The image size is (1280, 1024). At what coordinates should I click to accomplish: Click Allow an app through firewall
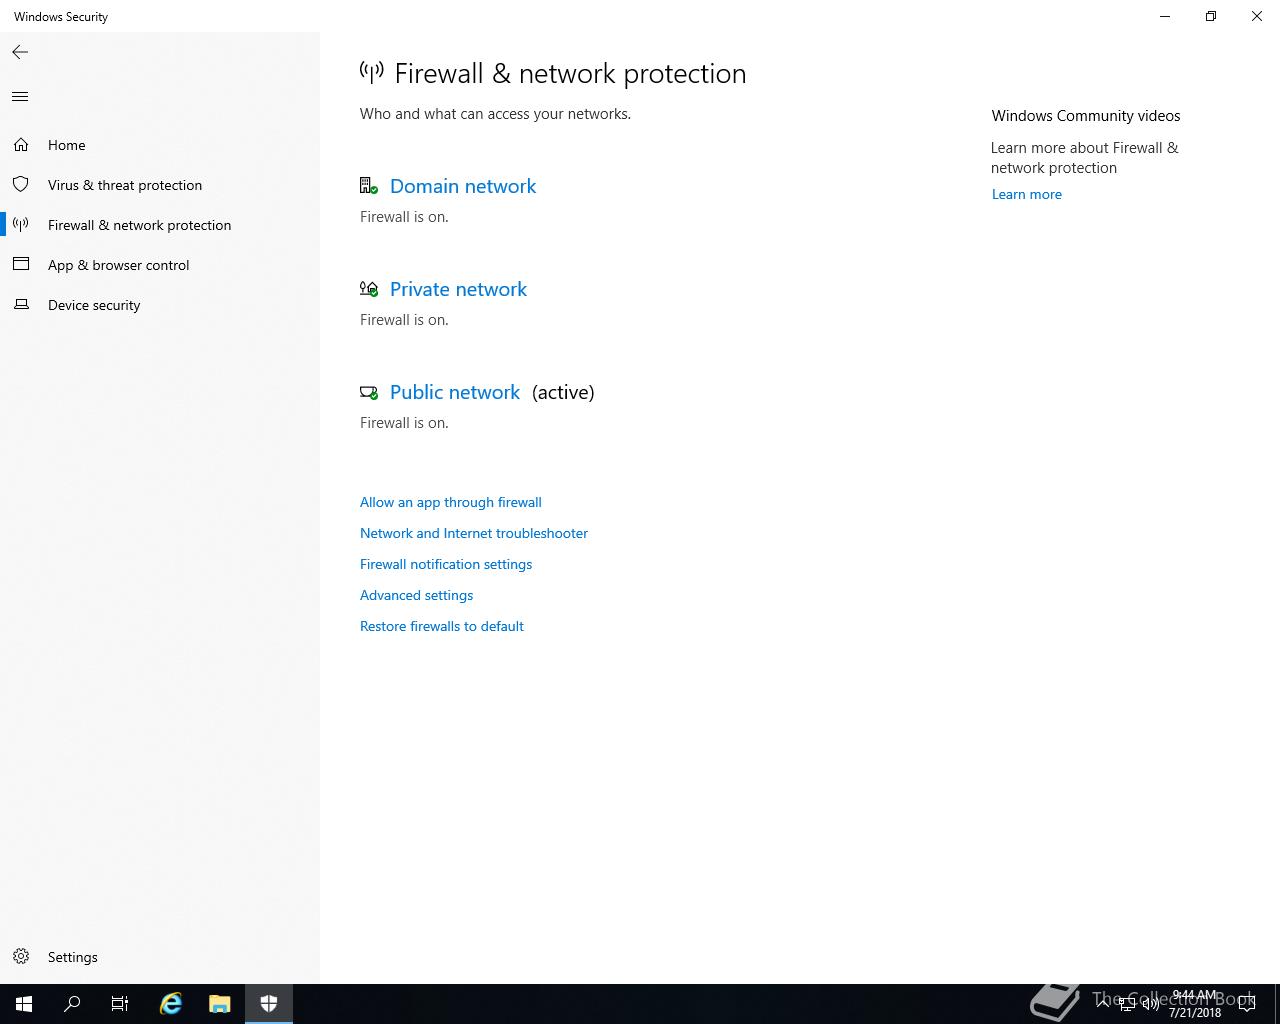coord(451,502)
